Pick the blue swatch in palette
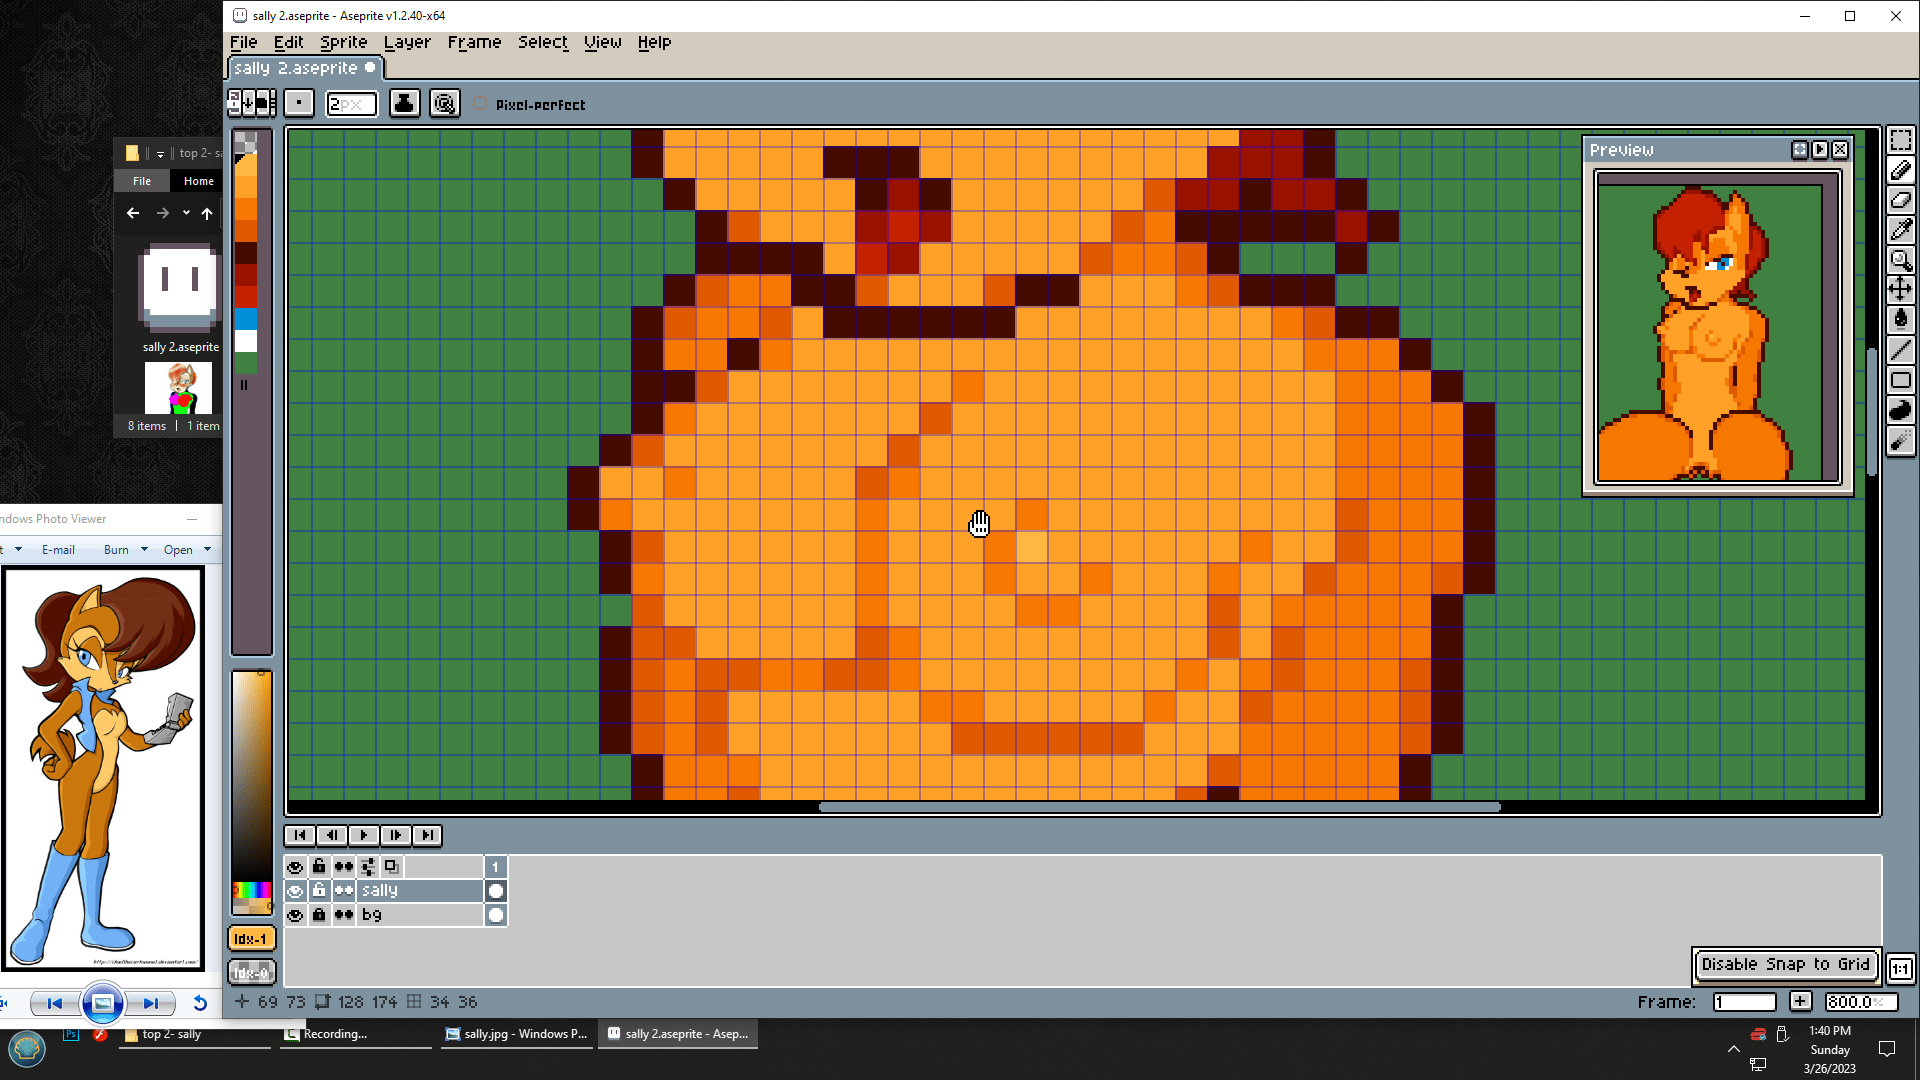The width and height of the screenshot is (1920, 1080). coord(246,319)
